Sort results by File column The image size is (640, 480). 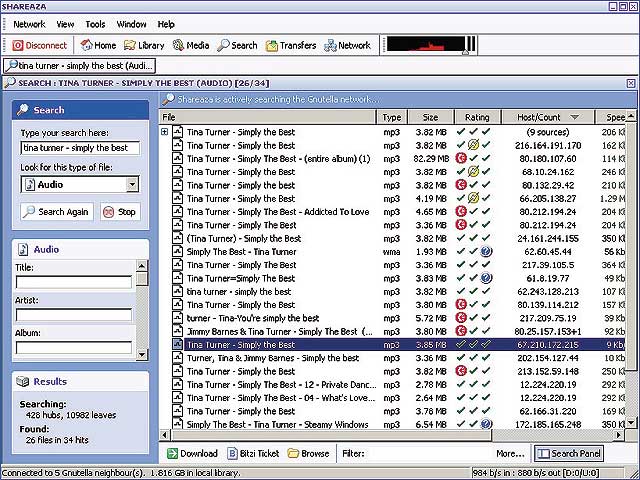coord(267,117)
